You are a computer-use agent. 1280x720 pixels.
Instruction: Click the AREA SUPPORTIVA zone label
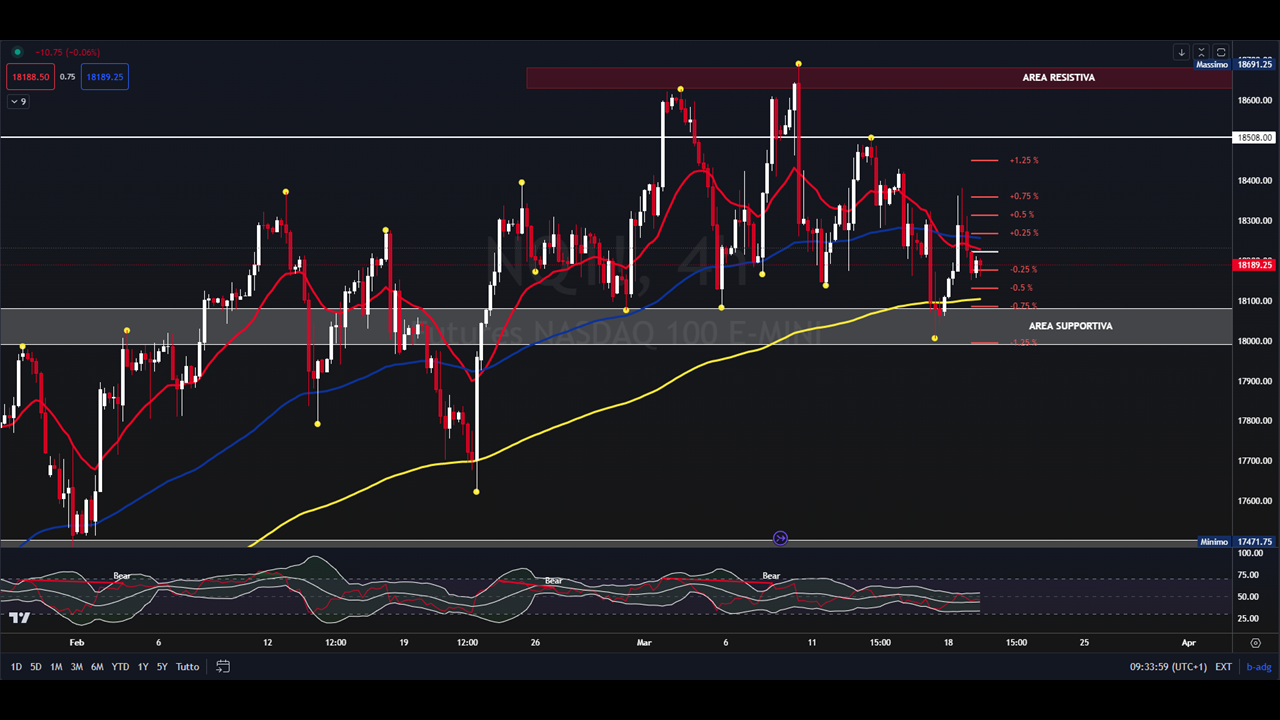[1070, 326]
